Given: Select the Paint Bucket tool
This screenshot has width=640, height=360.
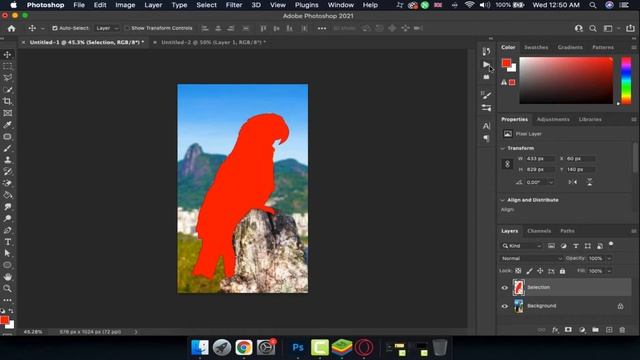Looking at the screenshot, I should (x=7, y=195).
